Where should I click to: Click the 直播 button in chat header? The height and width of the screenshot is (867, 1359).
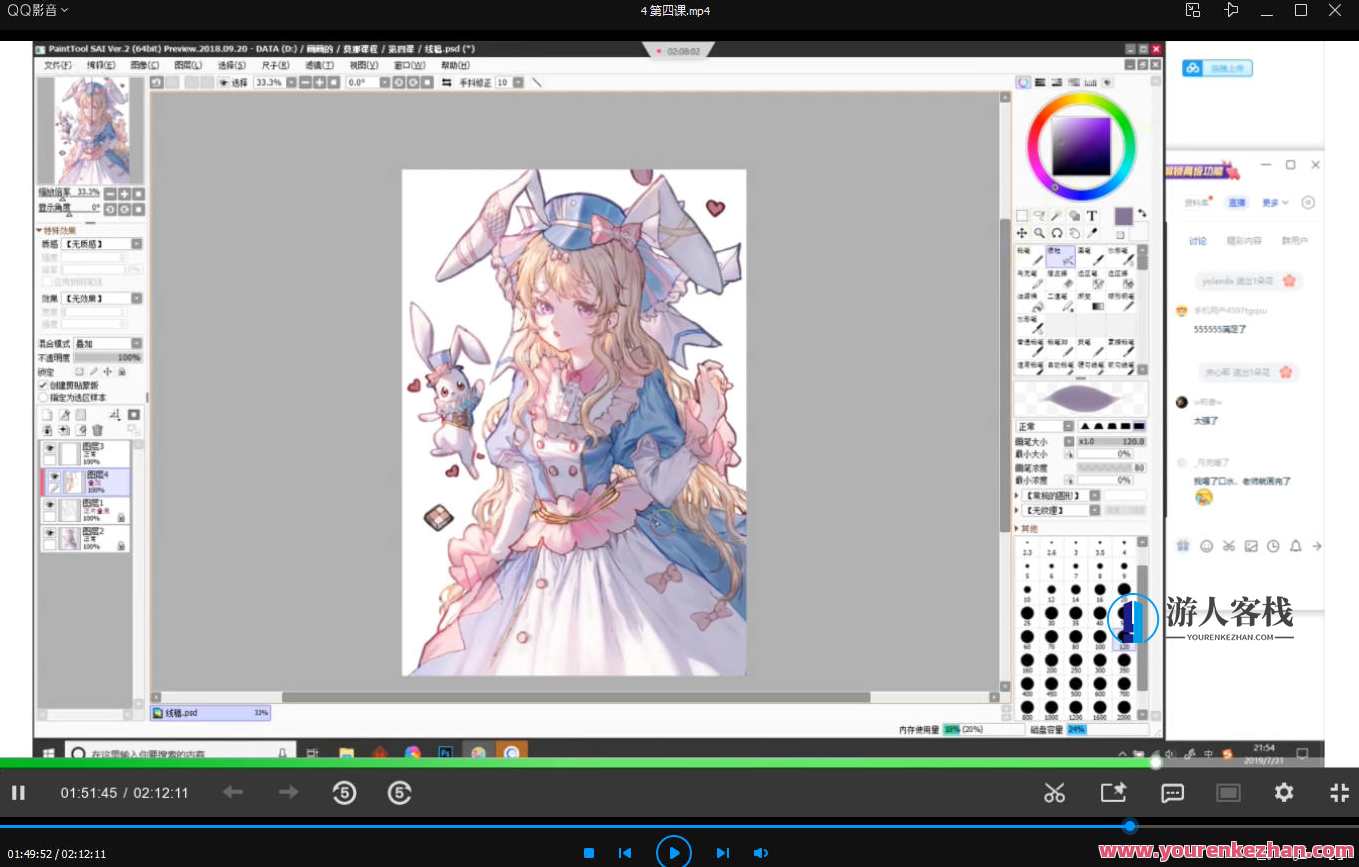[x=1237, y=203]
